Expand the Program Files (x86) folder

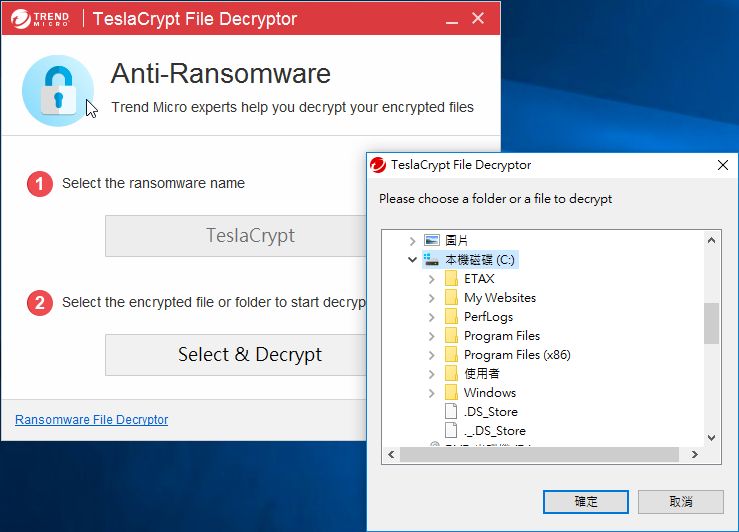[x=431, y=355]
